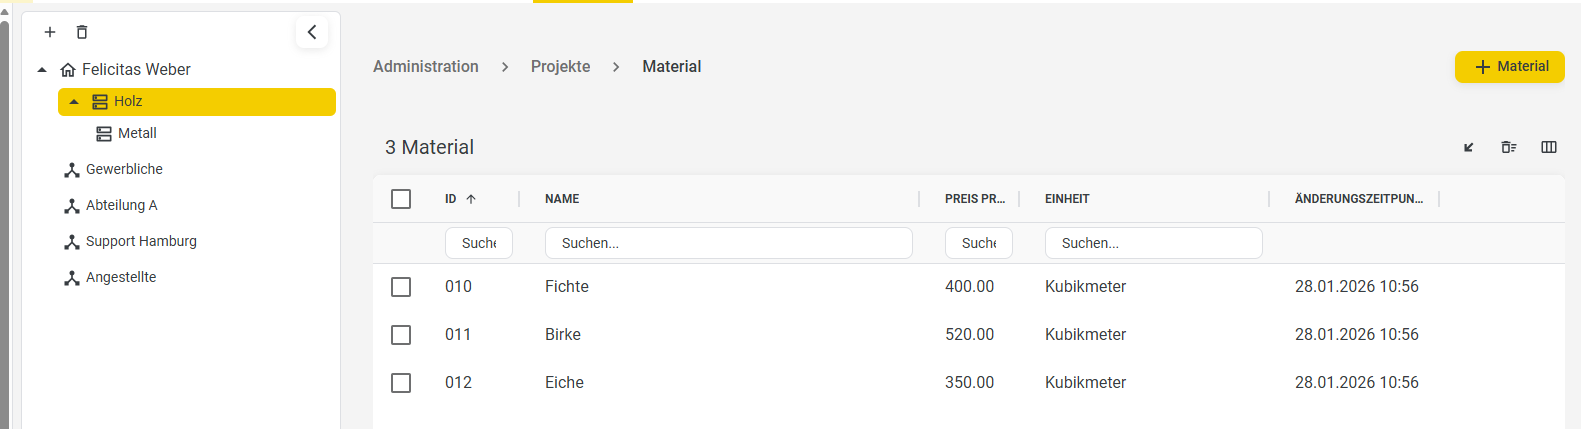Click the Gewerbliche organization icon

(x=72, y=170)
